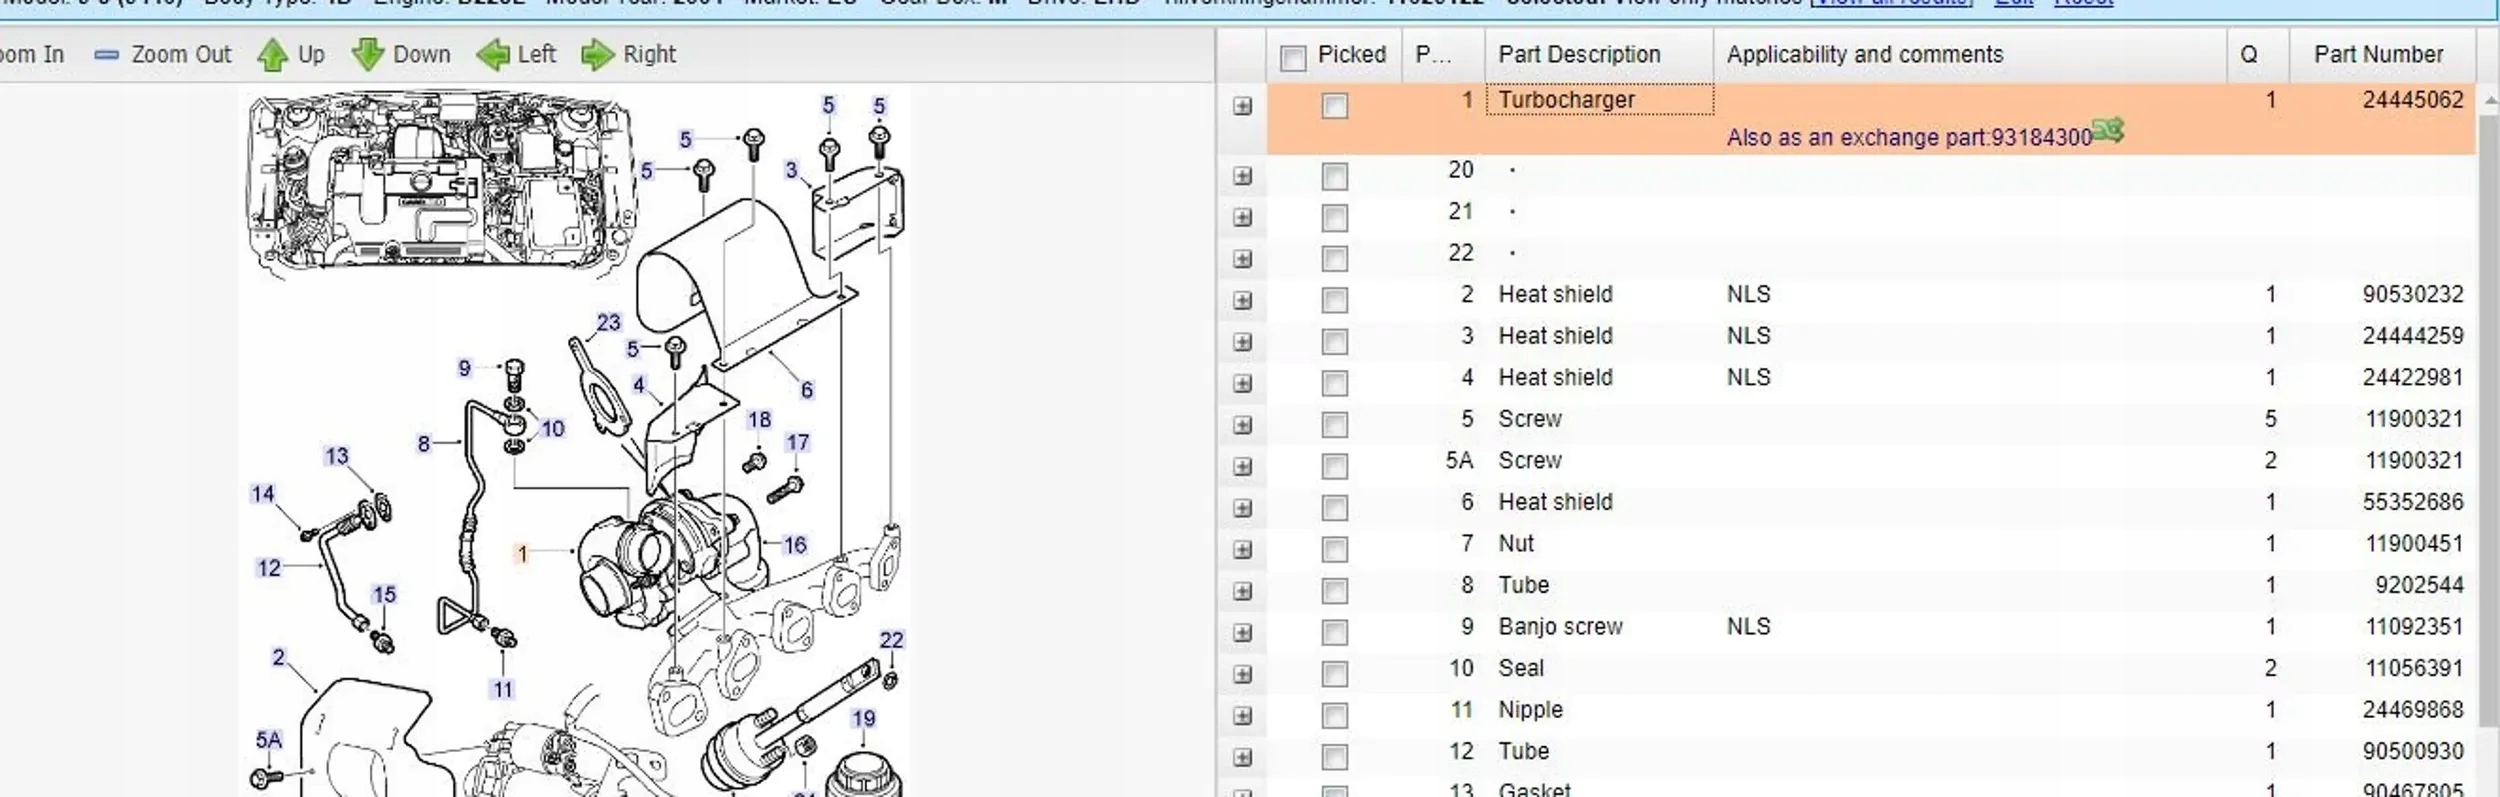The image size is (2500, 797).
Task: Tick the Banjo screw row checkbox
Action: coord(1334,633)
